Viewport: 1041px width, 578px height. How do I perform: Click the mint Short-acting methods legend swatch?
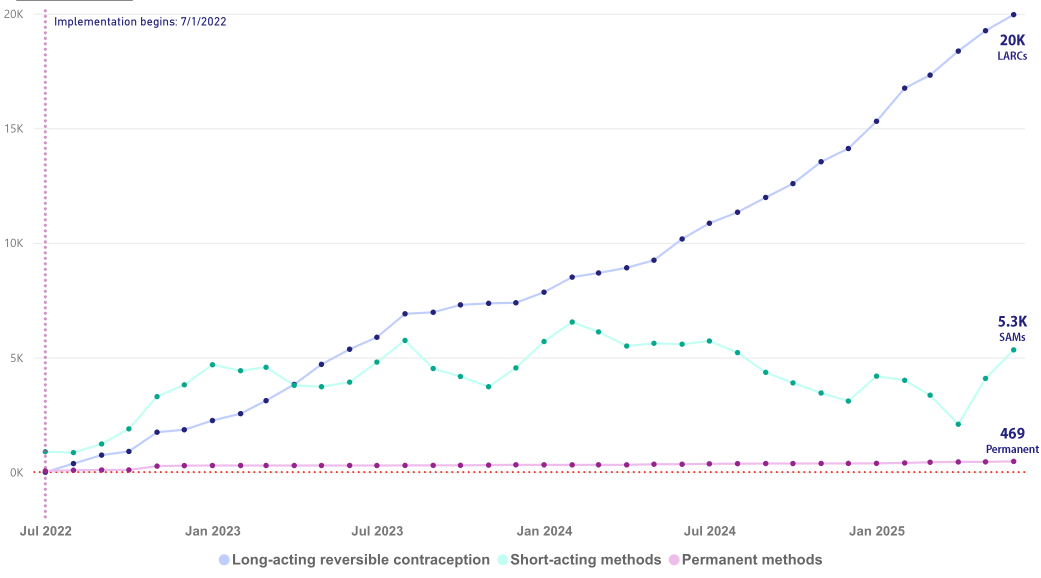point(502,560)
